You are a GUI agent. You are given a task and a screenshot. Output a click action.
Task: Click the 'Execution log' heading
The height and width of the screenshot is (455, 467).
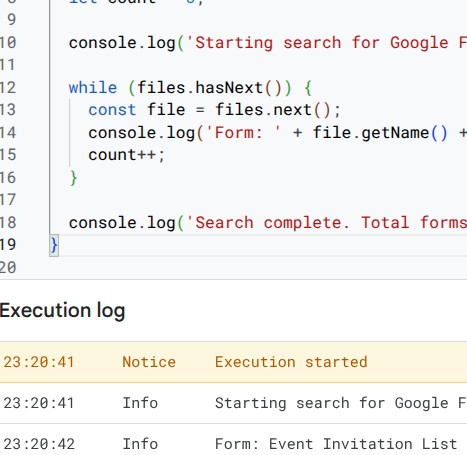pyautogui.click(x=62, y=311)
